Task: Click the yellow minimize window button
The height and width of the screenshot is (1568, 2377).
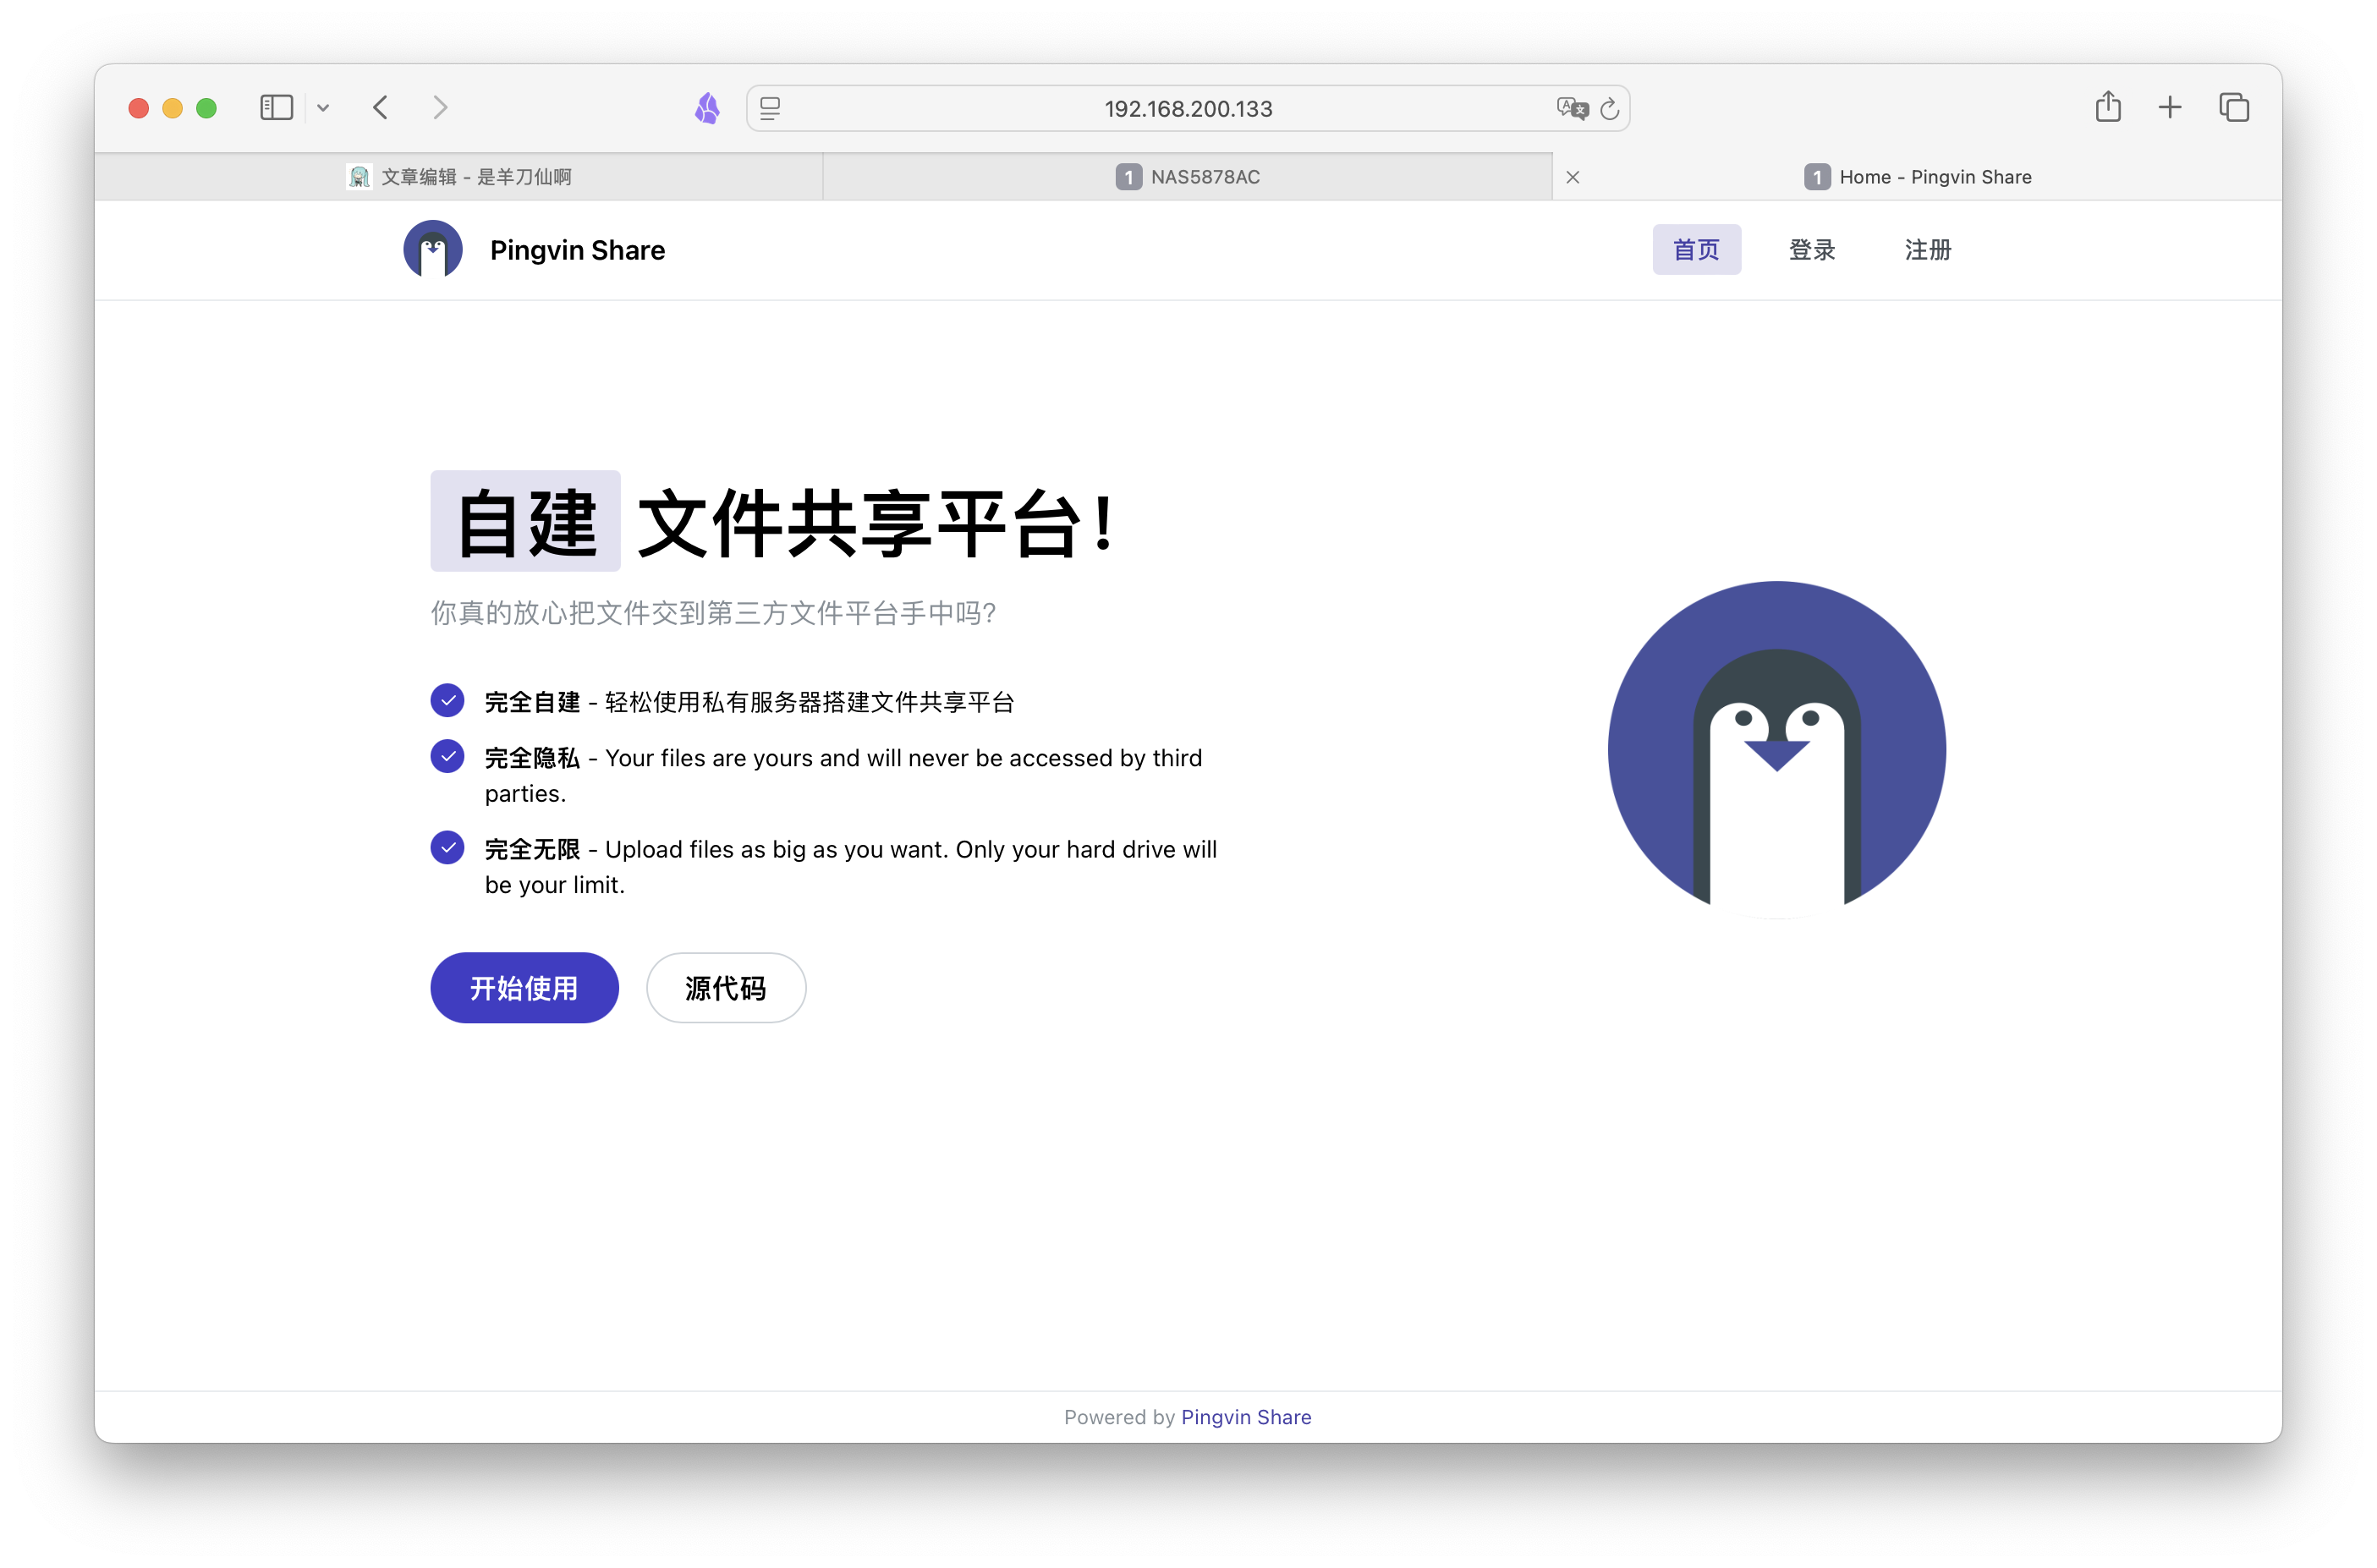Action: tap(173, 108)
